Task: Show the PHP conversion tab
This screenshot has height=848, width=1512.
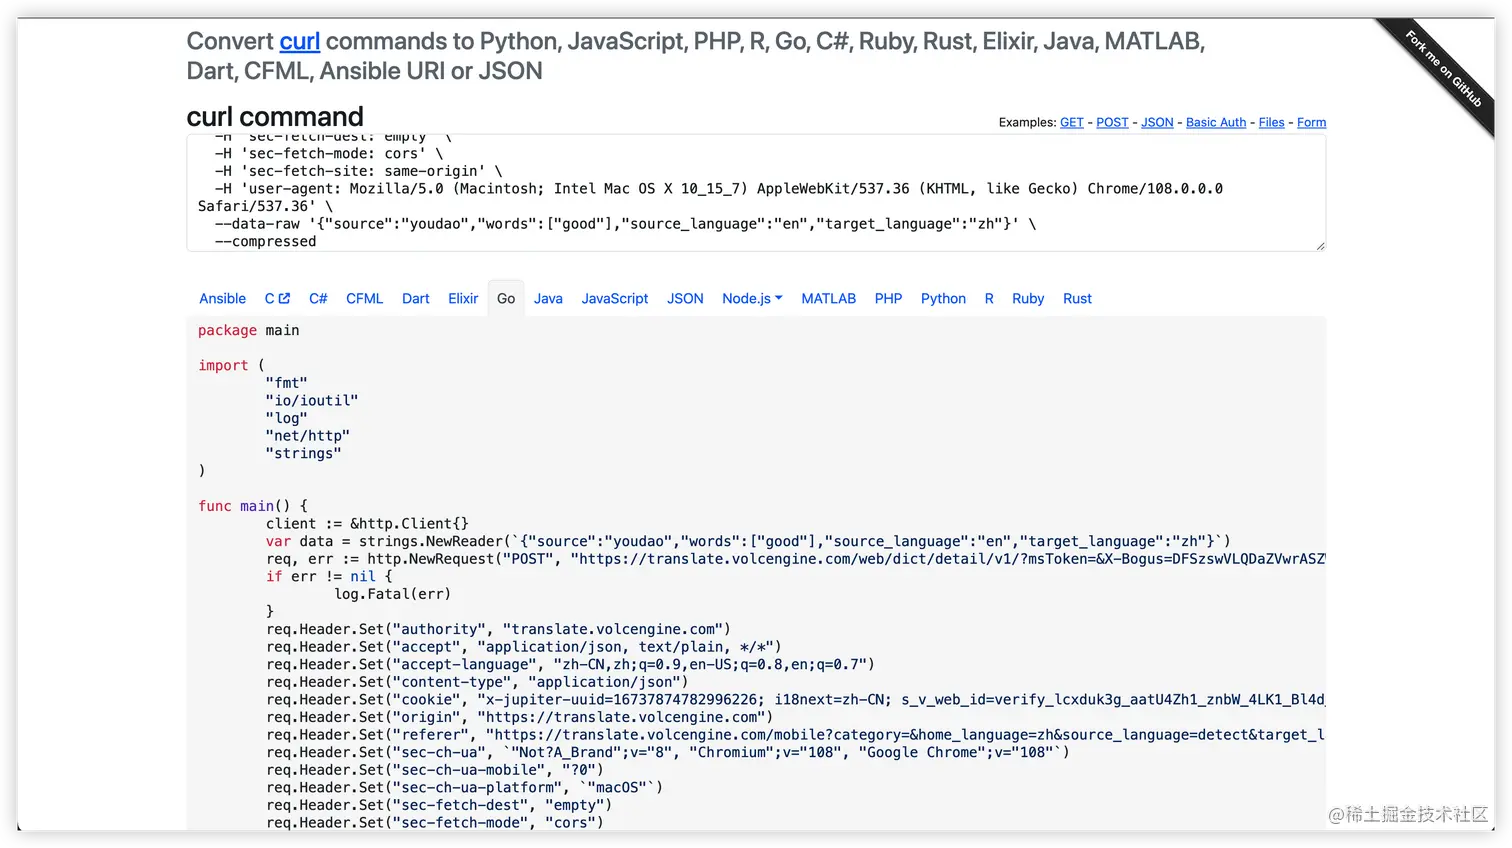Action: pos(888,298)
